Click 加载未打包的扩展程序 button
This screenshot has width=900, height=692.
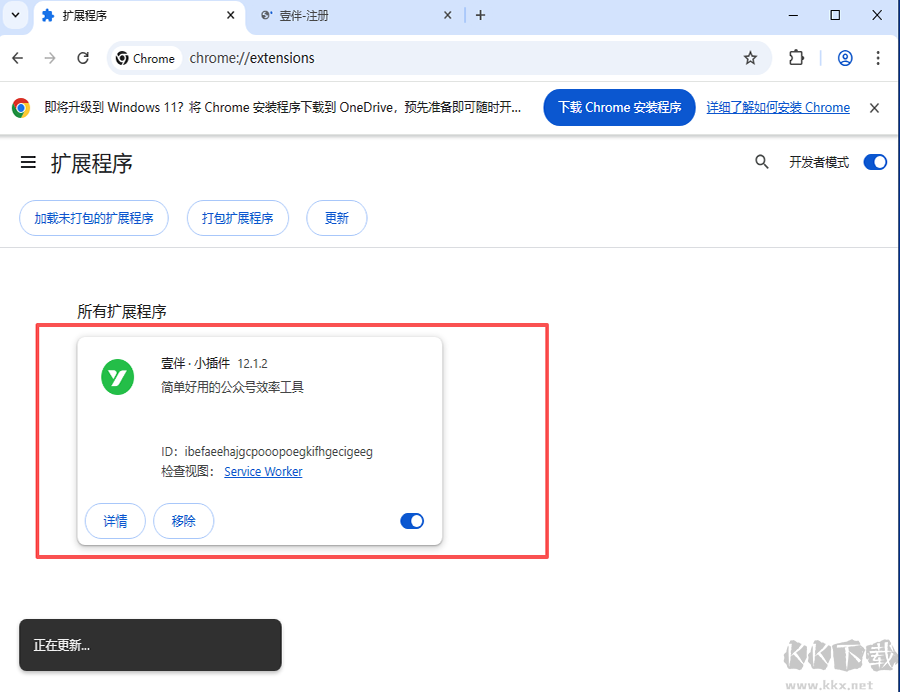click(x=94, y=218)
